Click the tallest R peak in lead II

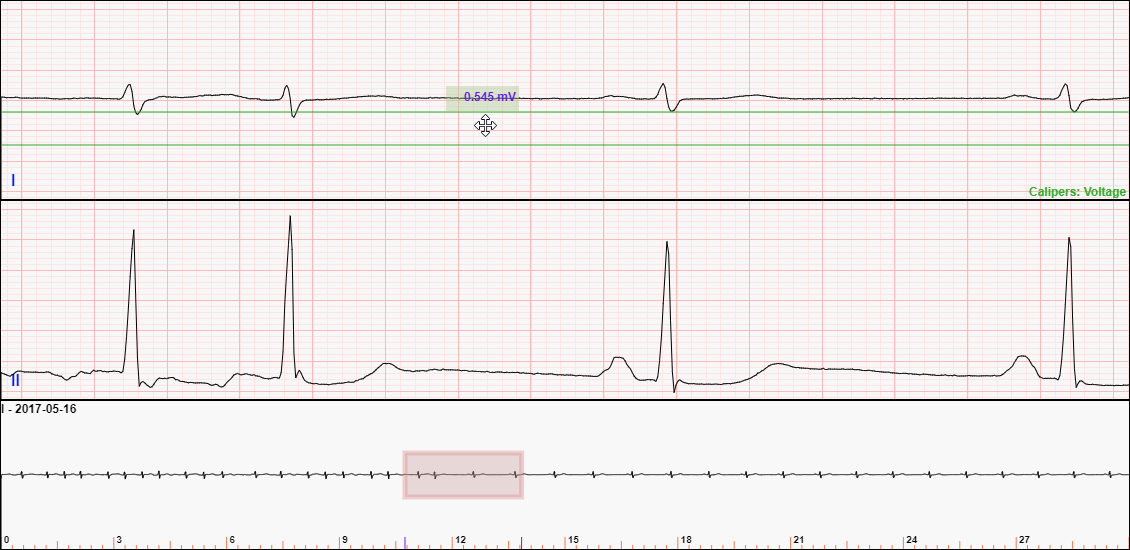pos(290,218)
